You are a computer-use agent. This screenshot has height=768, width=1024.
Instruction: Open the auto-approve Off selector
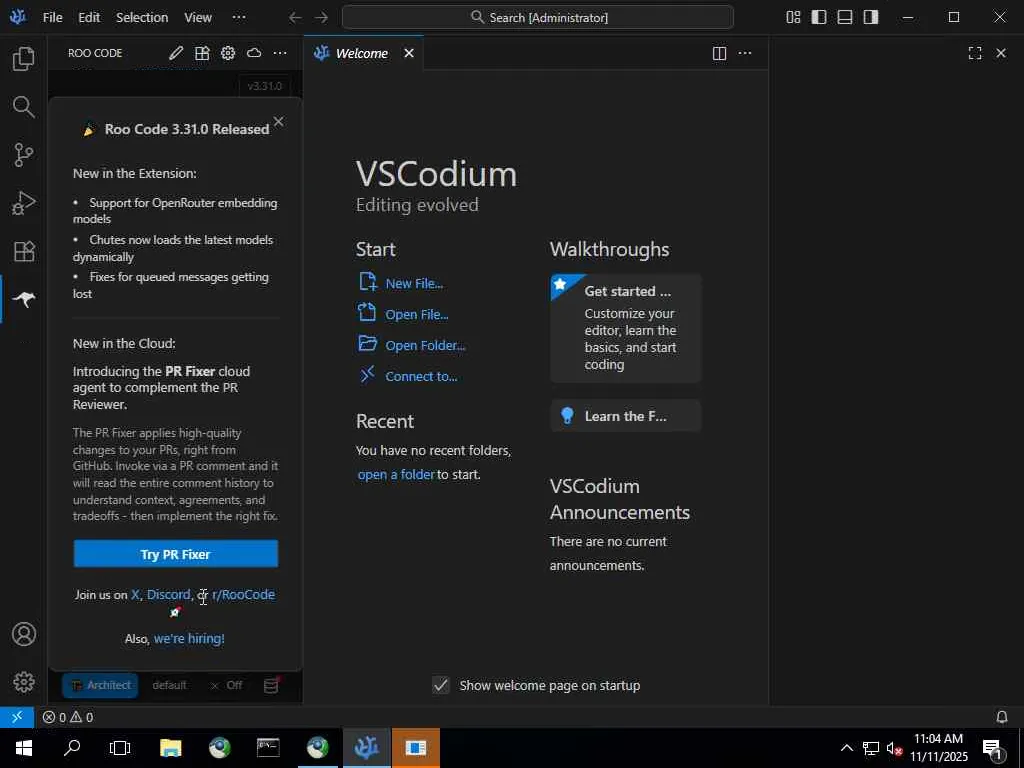[x=227, y=685]
